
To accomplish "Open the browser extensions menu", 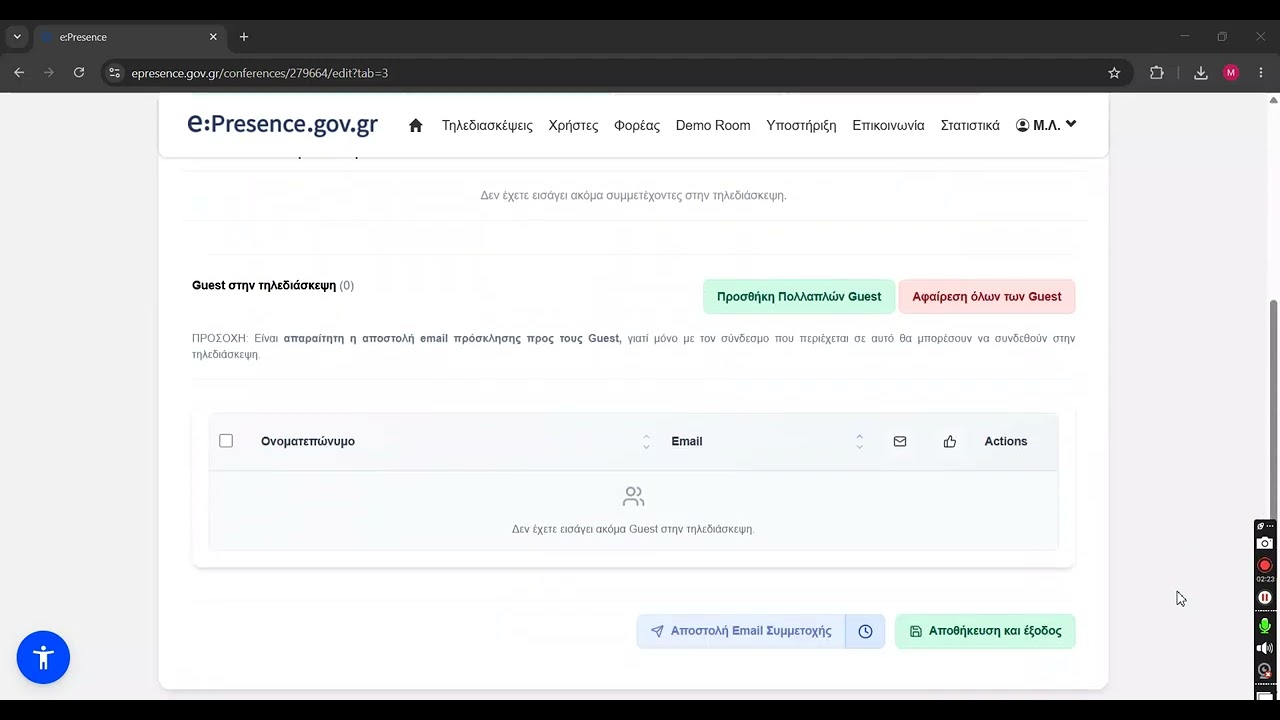I will click(1157, 73).
